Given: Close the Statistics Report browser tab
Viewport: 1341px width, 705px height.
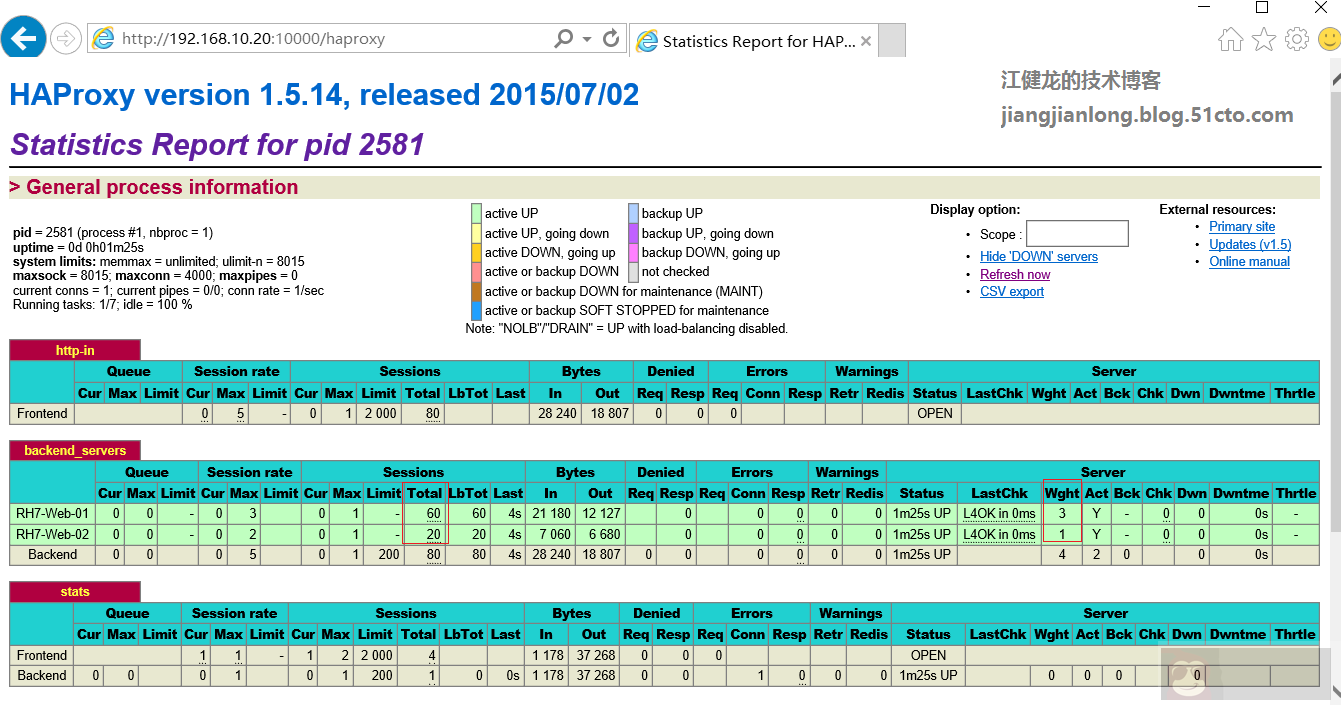Looking at the screenshot, I should coord(866,40).
